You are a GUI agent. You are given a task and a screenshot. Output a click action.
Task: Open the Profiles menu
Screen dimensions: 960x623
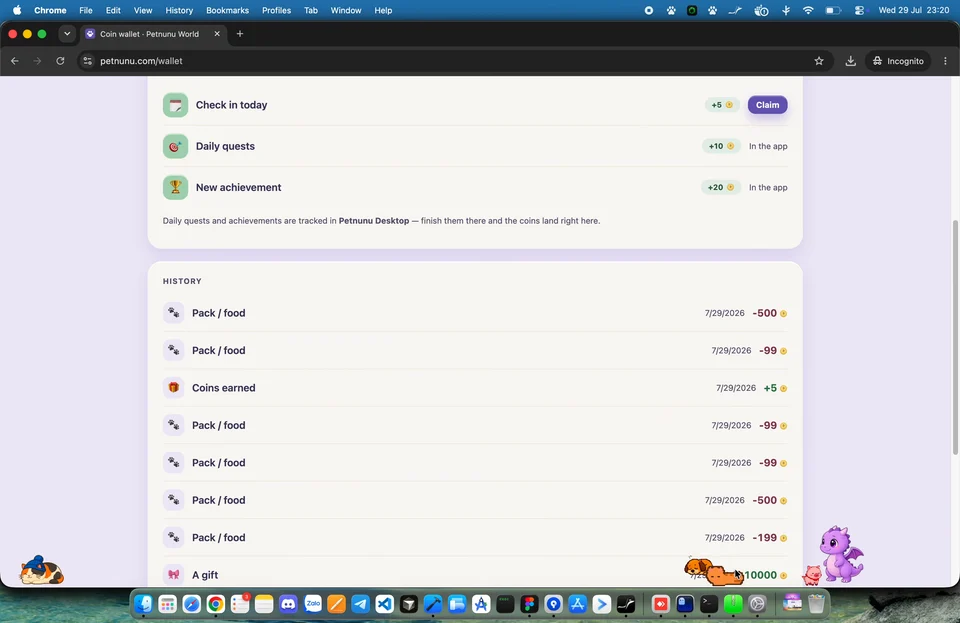(276, 10)
